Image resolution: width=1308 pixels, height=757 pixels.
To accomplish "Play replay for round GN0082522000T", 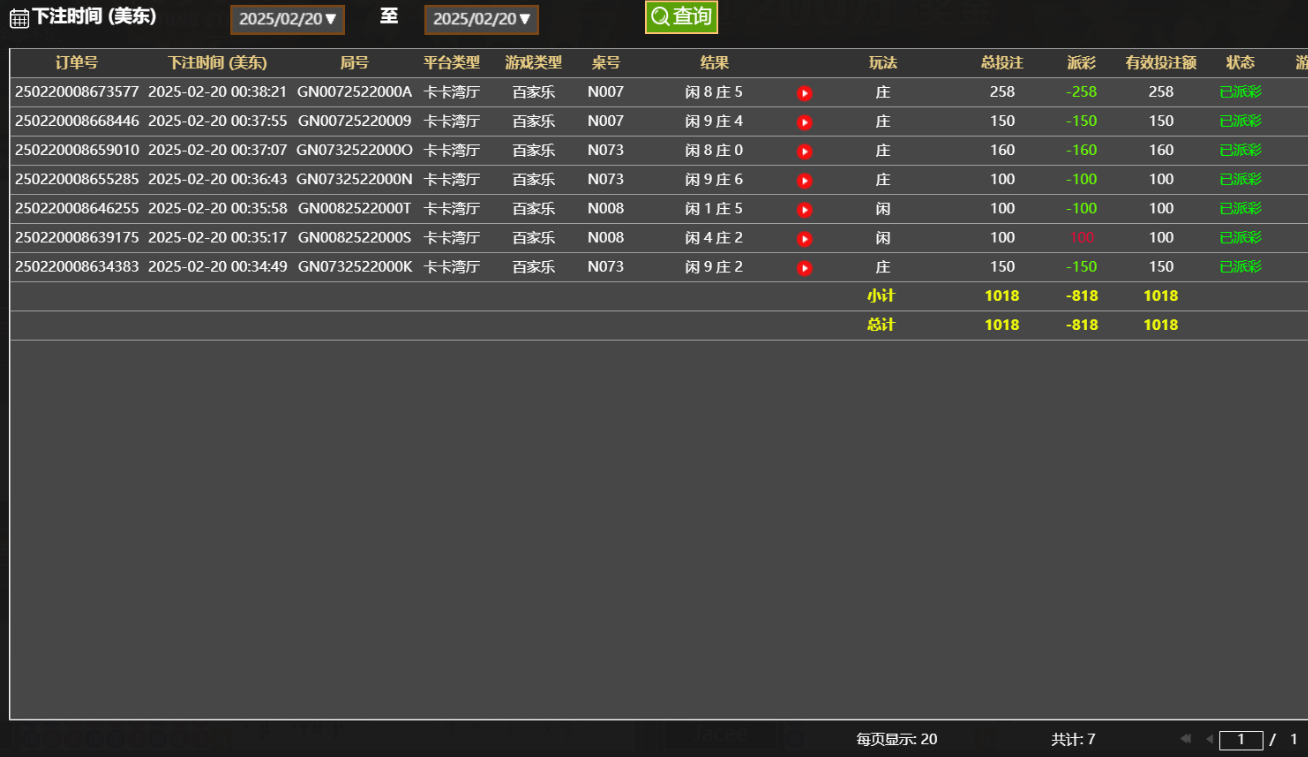I will 804,210.
